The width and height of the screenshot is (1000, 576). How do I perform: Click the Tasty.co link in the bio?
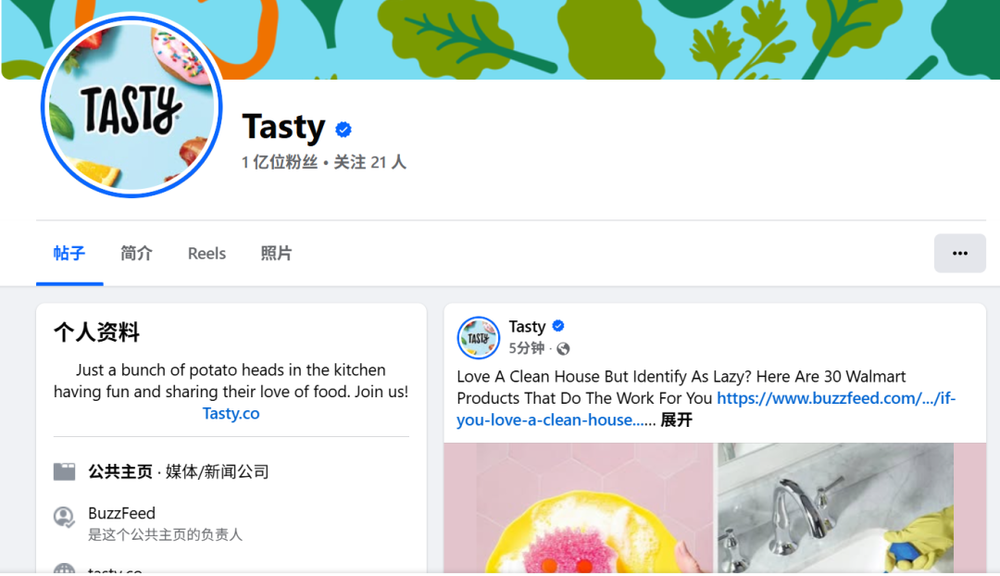(x=231, y=413)
